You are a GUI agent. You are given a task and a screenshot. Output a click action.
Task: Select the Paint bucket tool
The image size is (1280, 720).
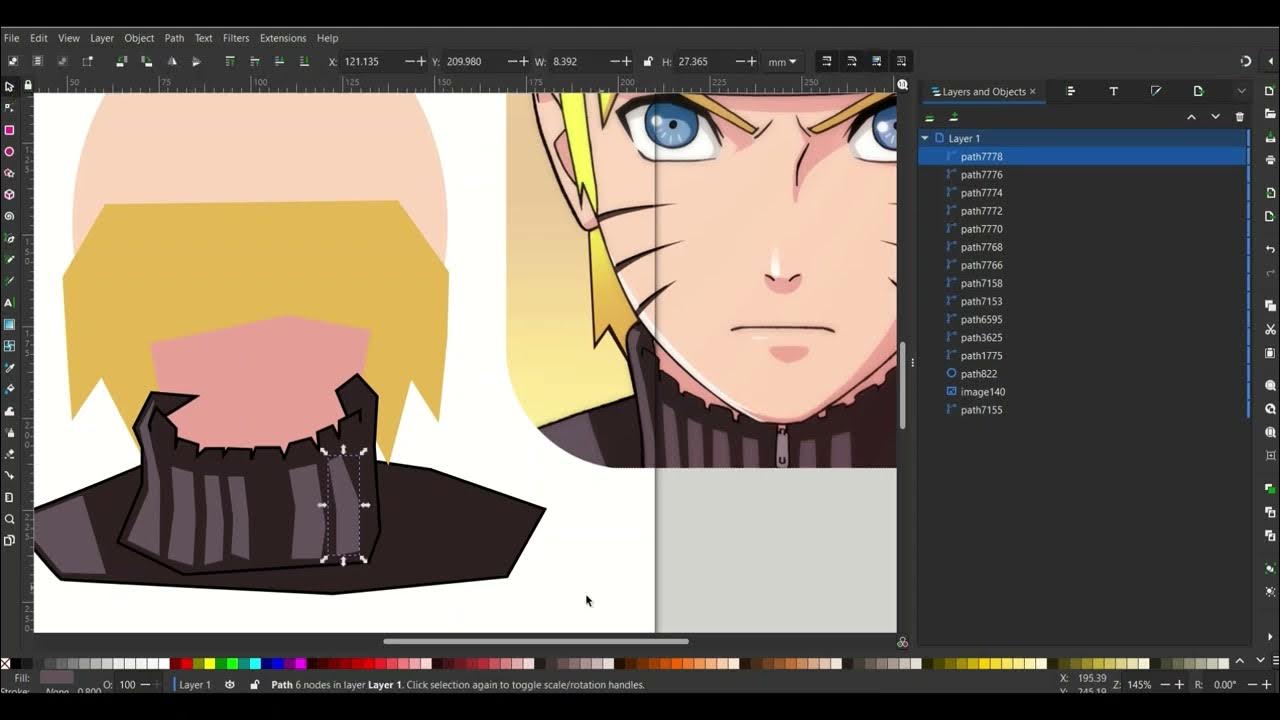pyautogui.click(x=9, y=389)
